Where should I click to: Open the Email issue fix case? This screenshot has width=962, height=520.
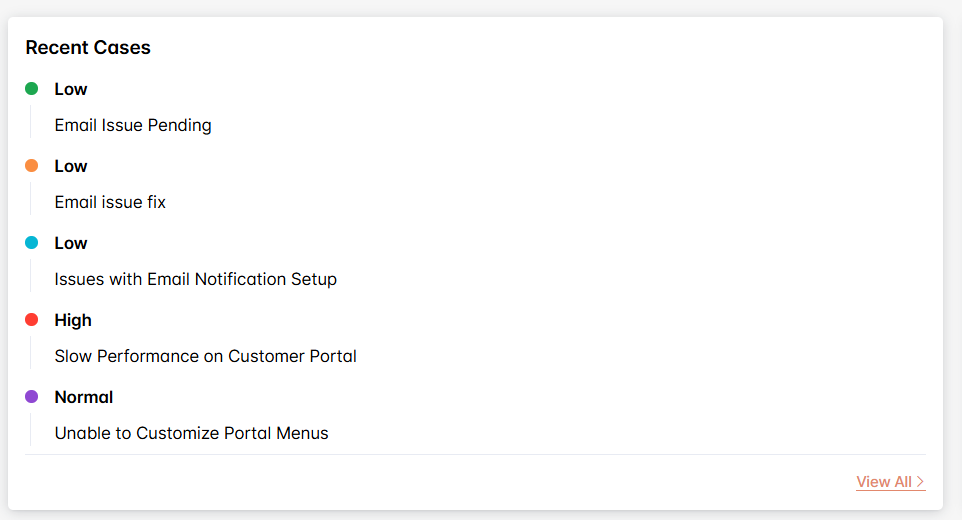point(110,203)
